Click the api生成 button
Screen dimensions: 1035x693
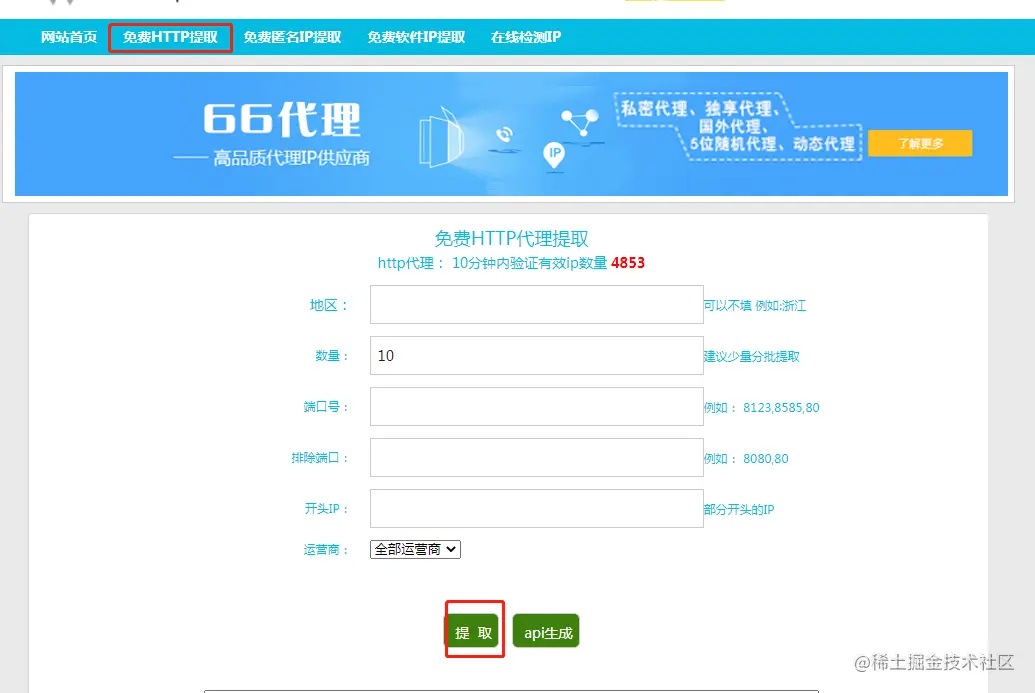click(546, 630)
